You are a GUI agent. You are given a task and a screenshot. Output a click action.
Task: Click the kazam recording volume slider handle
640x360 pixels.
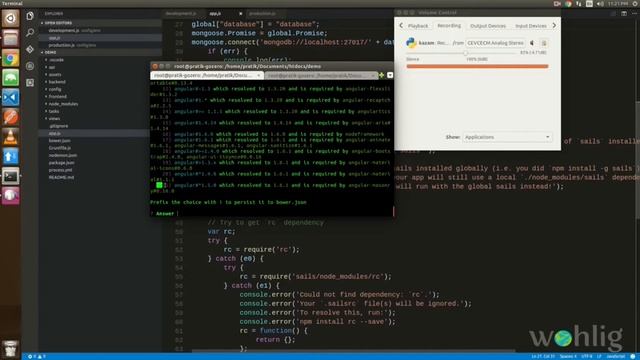coord(465,53)
